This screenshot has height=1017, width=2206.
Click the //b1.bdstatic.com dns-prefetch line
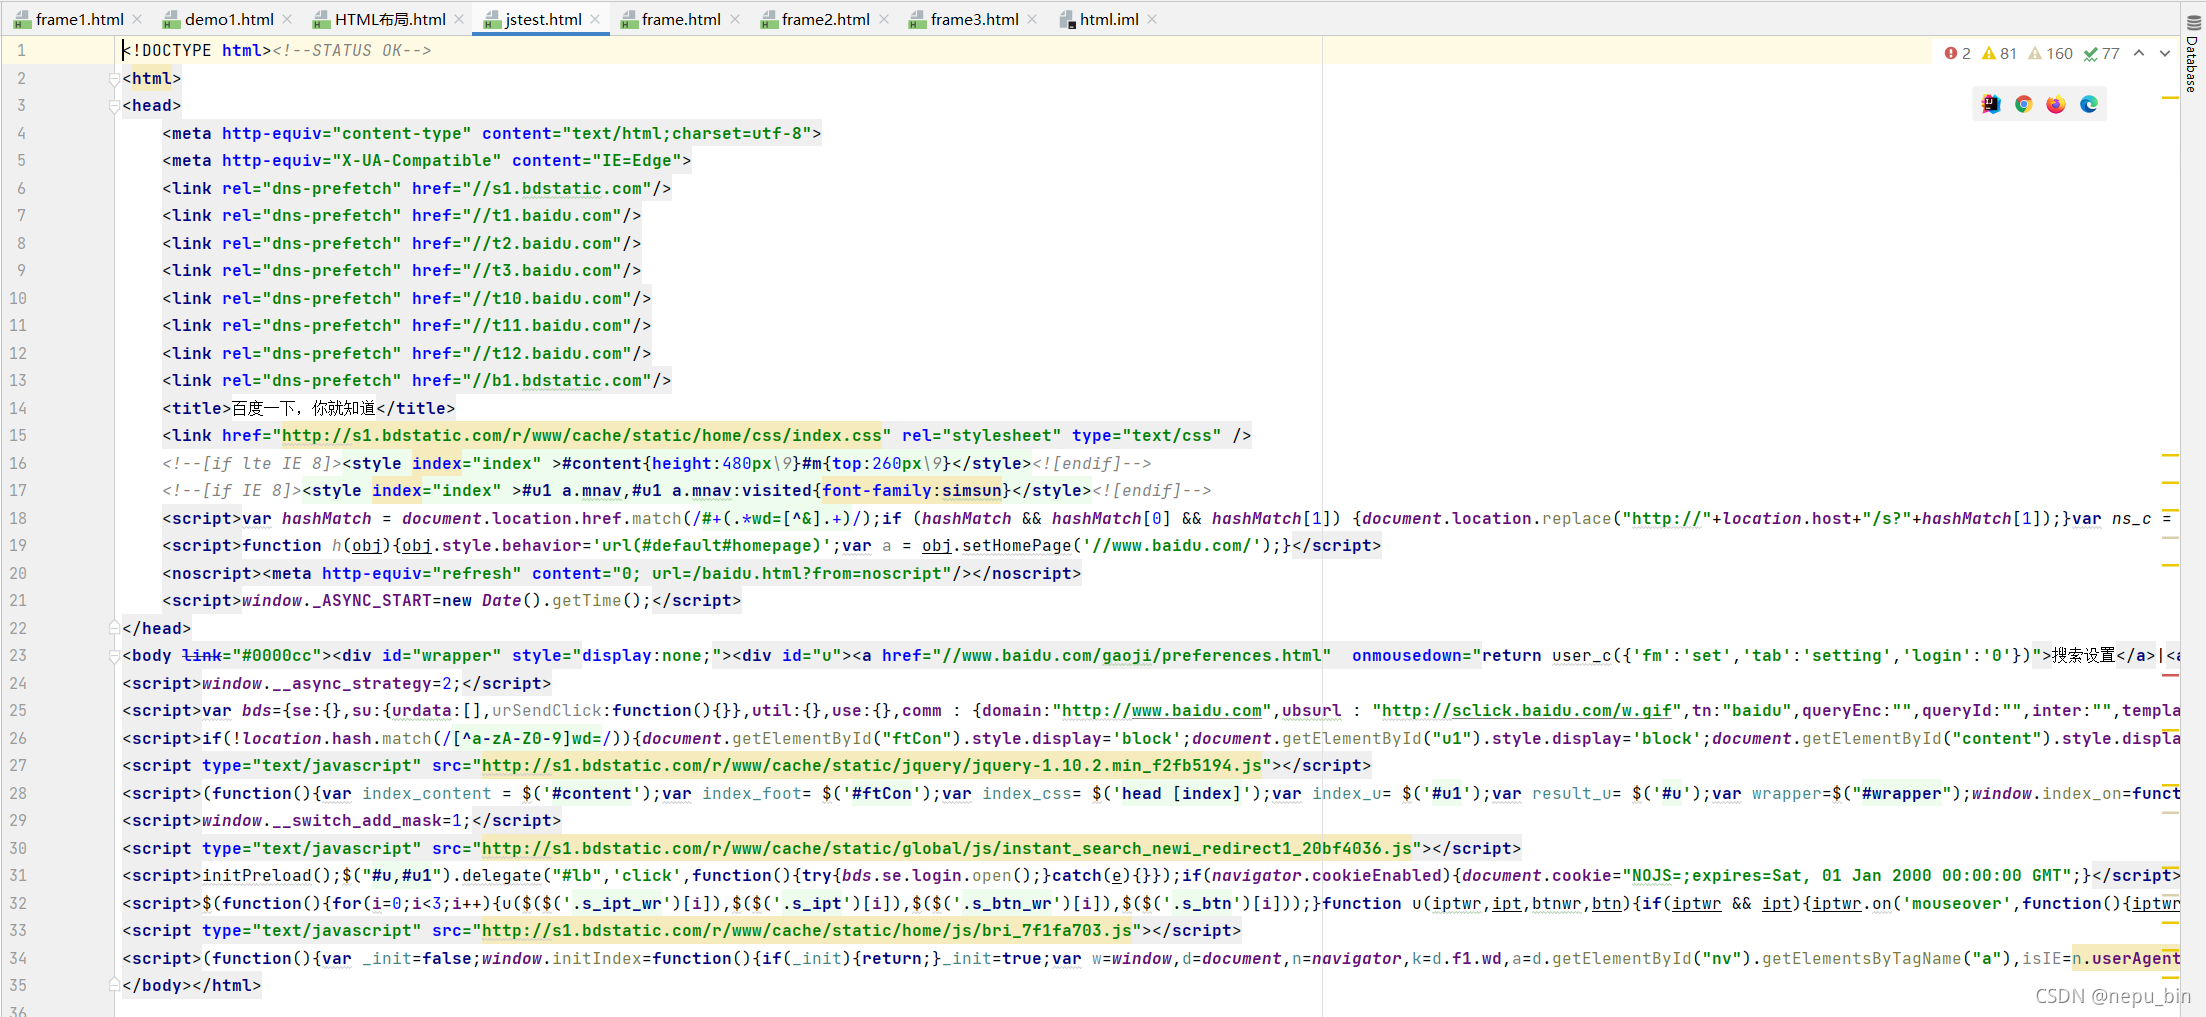(417, 380)
